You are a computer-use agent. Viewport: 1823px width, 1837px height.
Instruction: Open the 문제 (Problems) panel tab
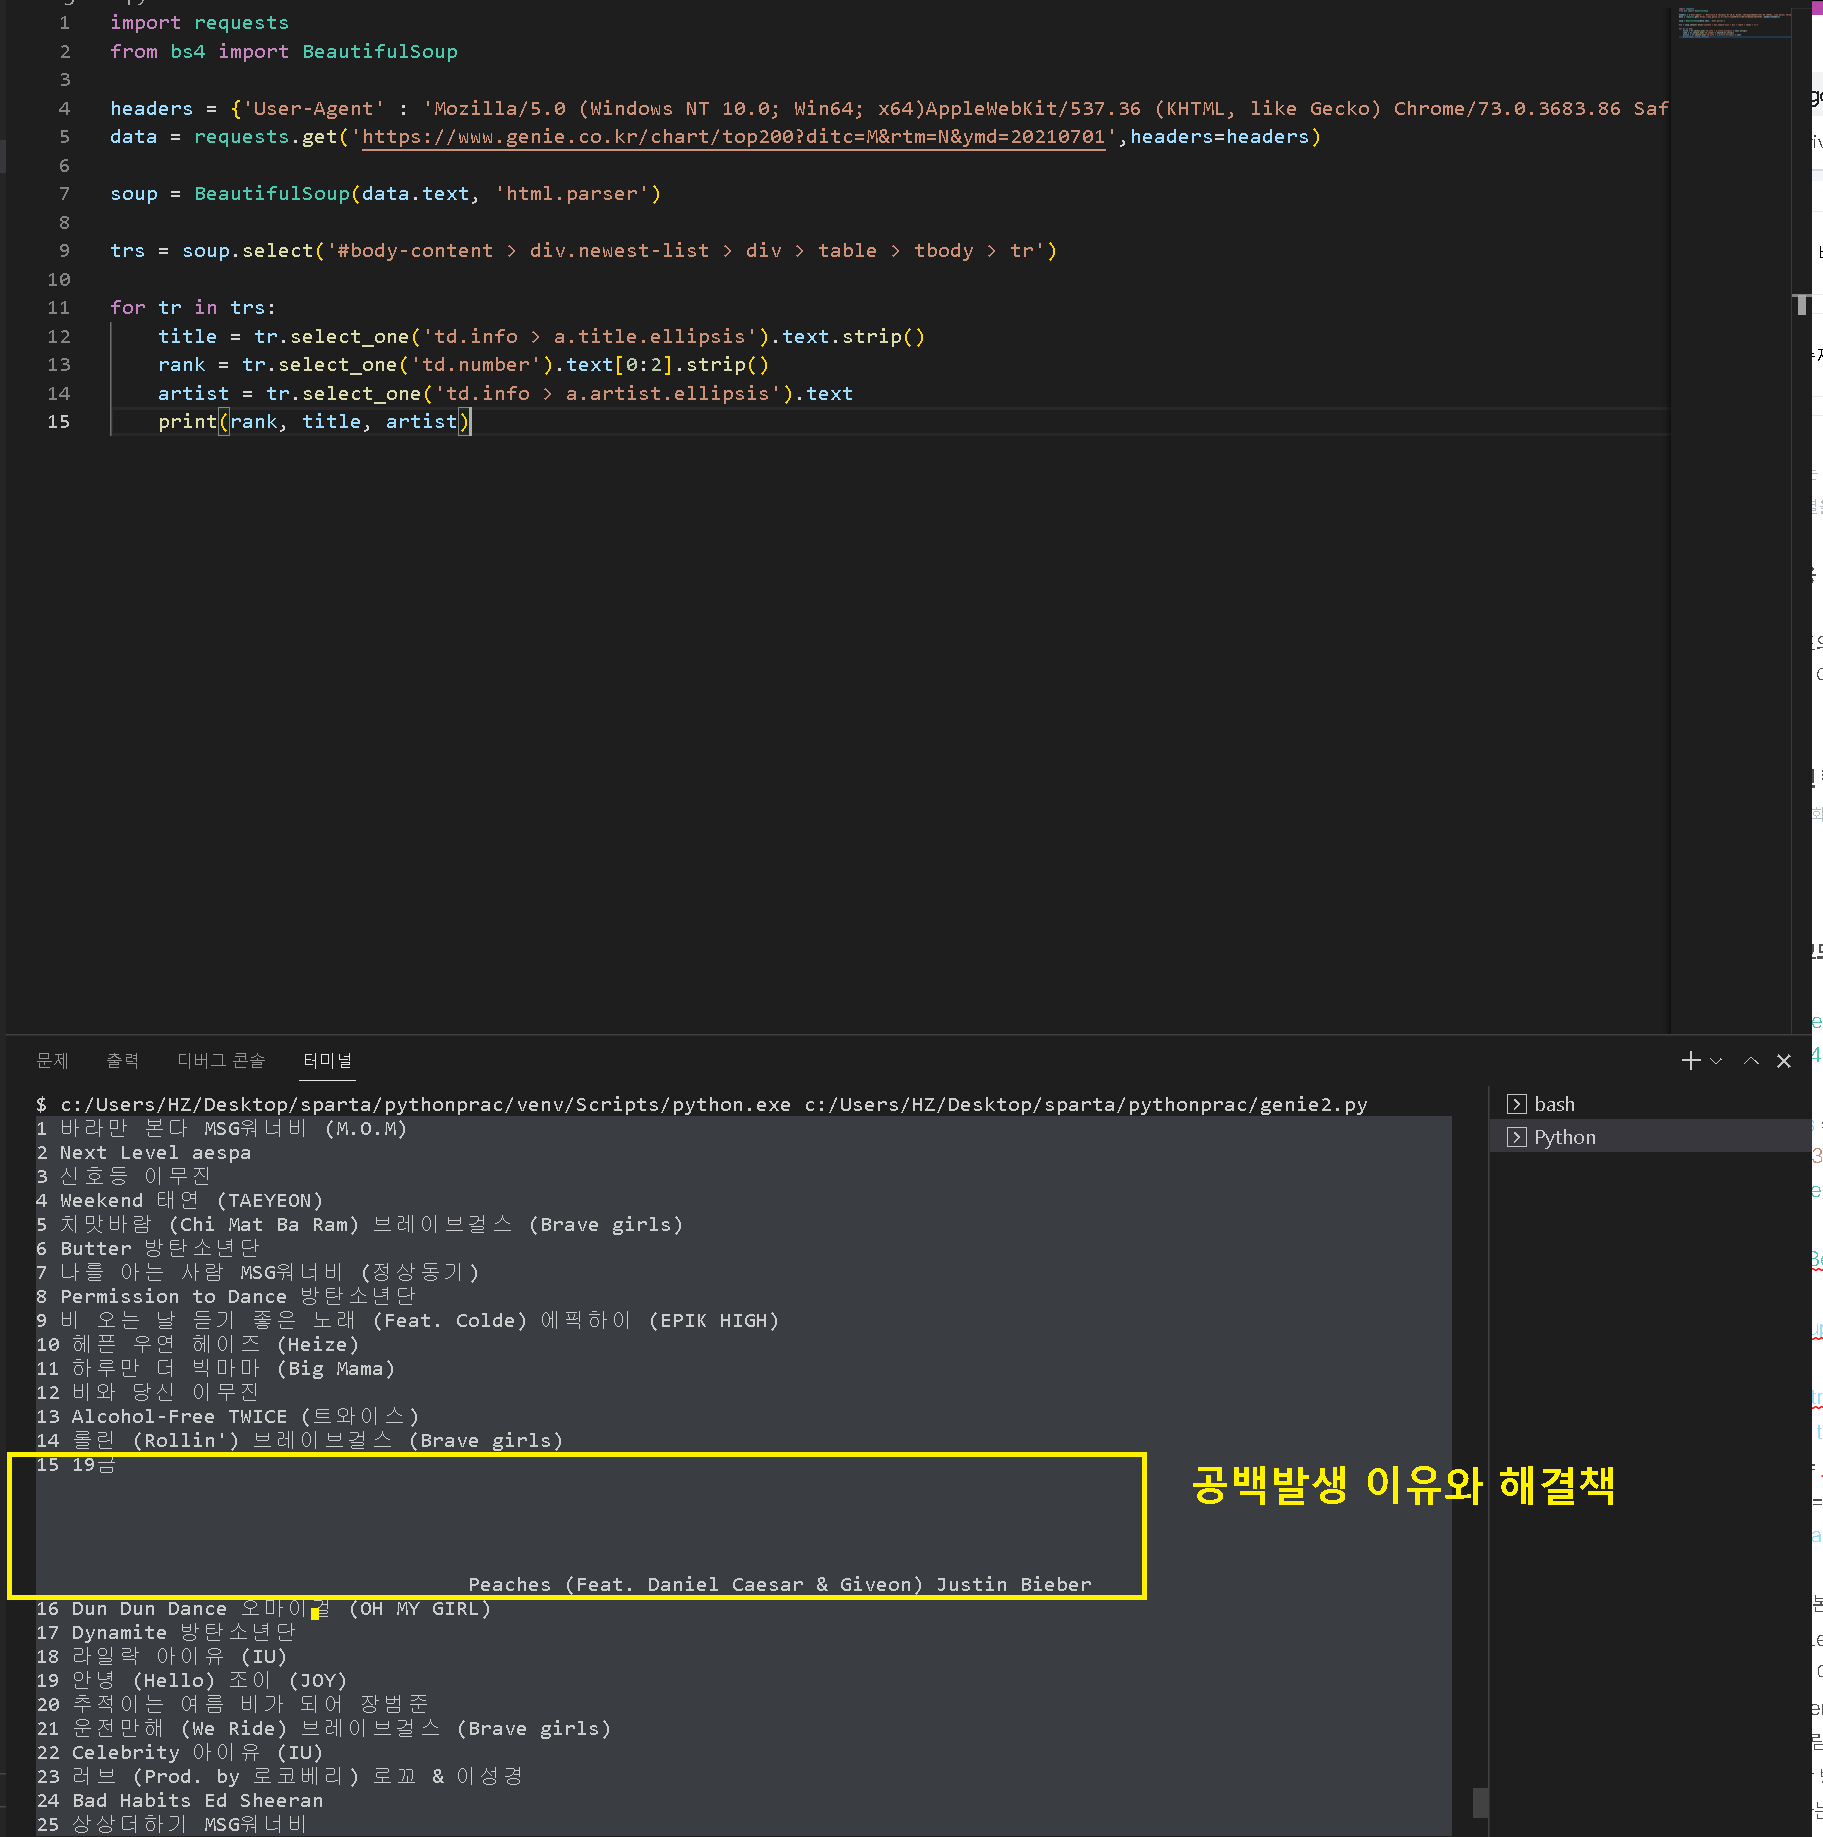(x=52, y=1060)
